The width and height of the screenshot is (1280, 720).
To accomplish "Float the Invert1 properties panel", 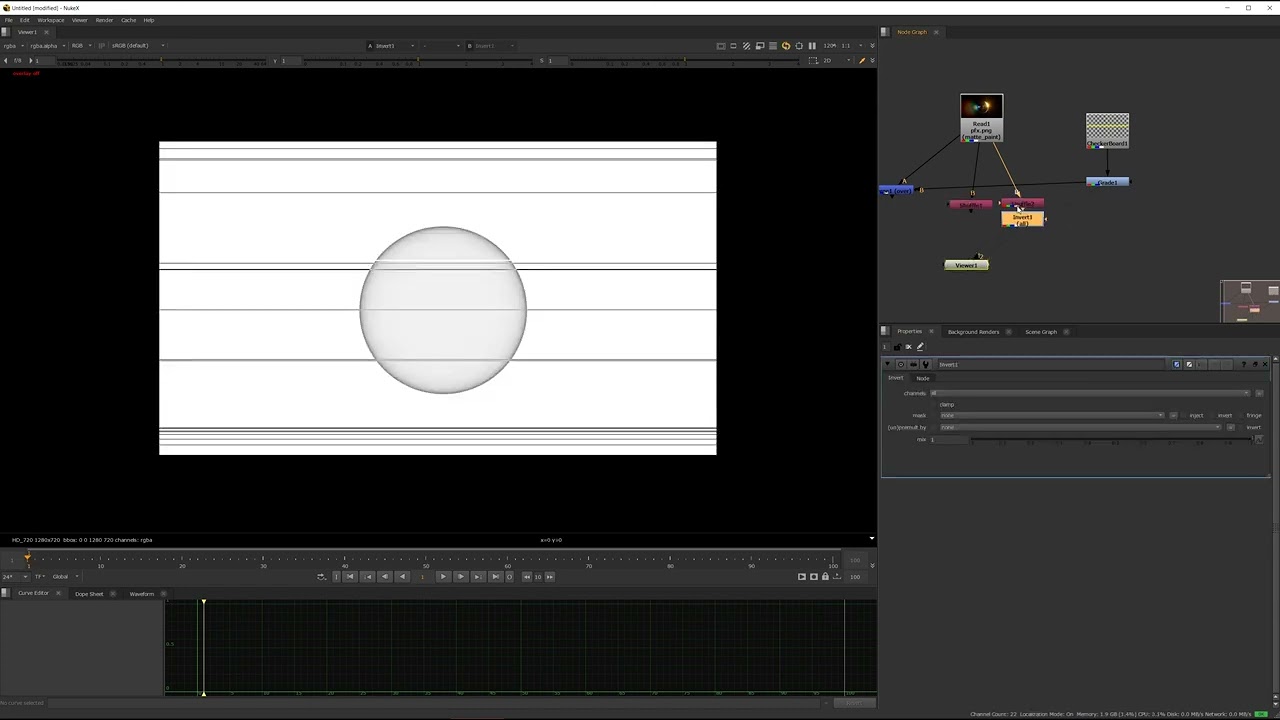I will tap(1255, 364).
